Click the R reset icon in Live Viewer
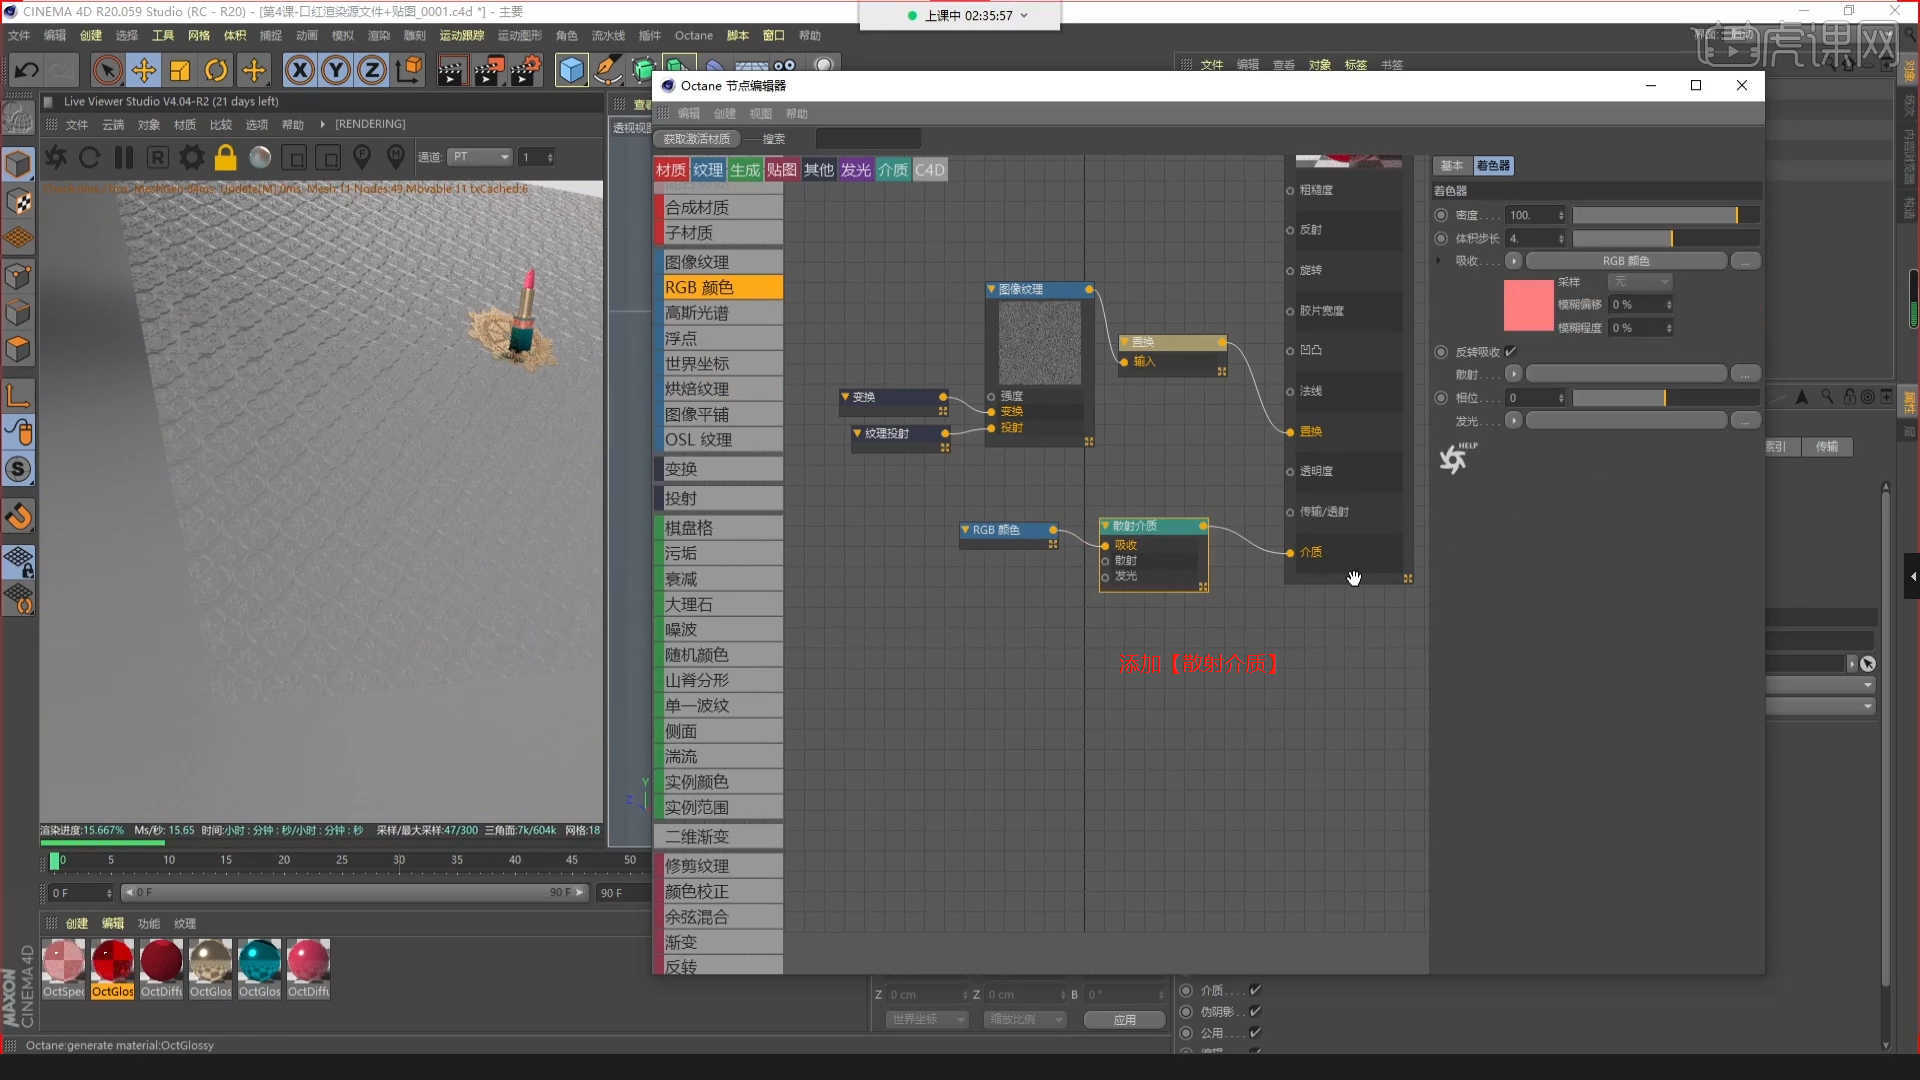Viewport: 1920px width, 1080px height. pos(158,157)
